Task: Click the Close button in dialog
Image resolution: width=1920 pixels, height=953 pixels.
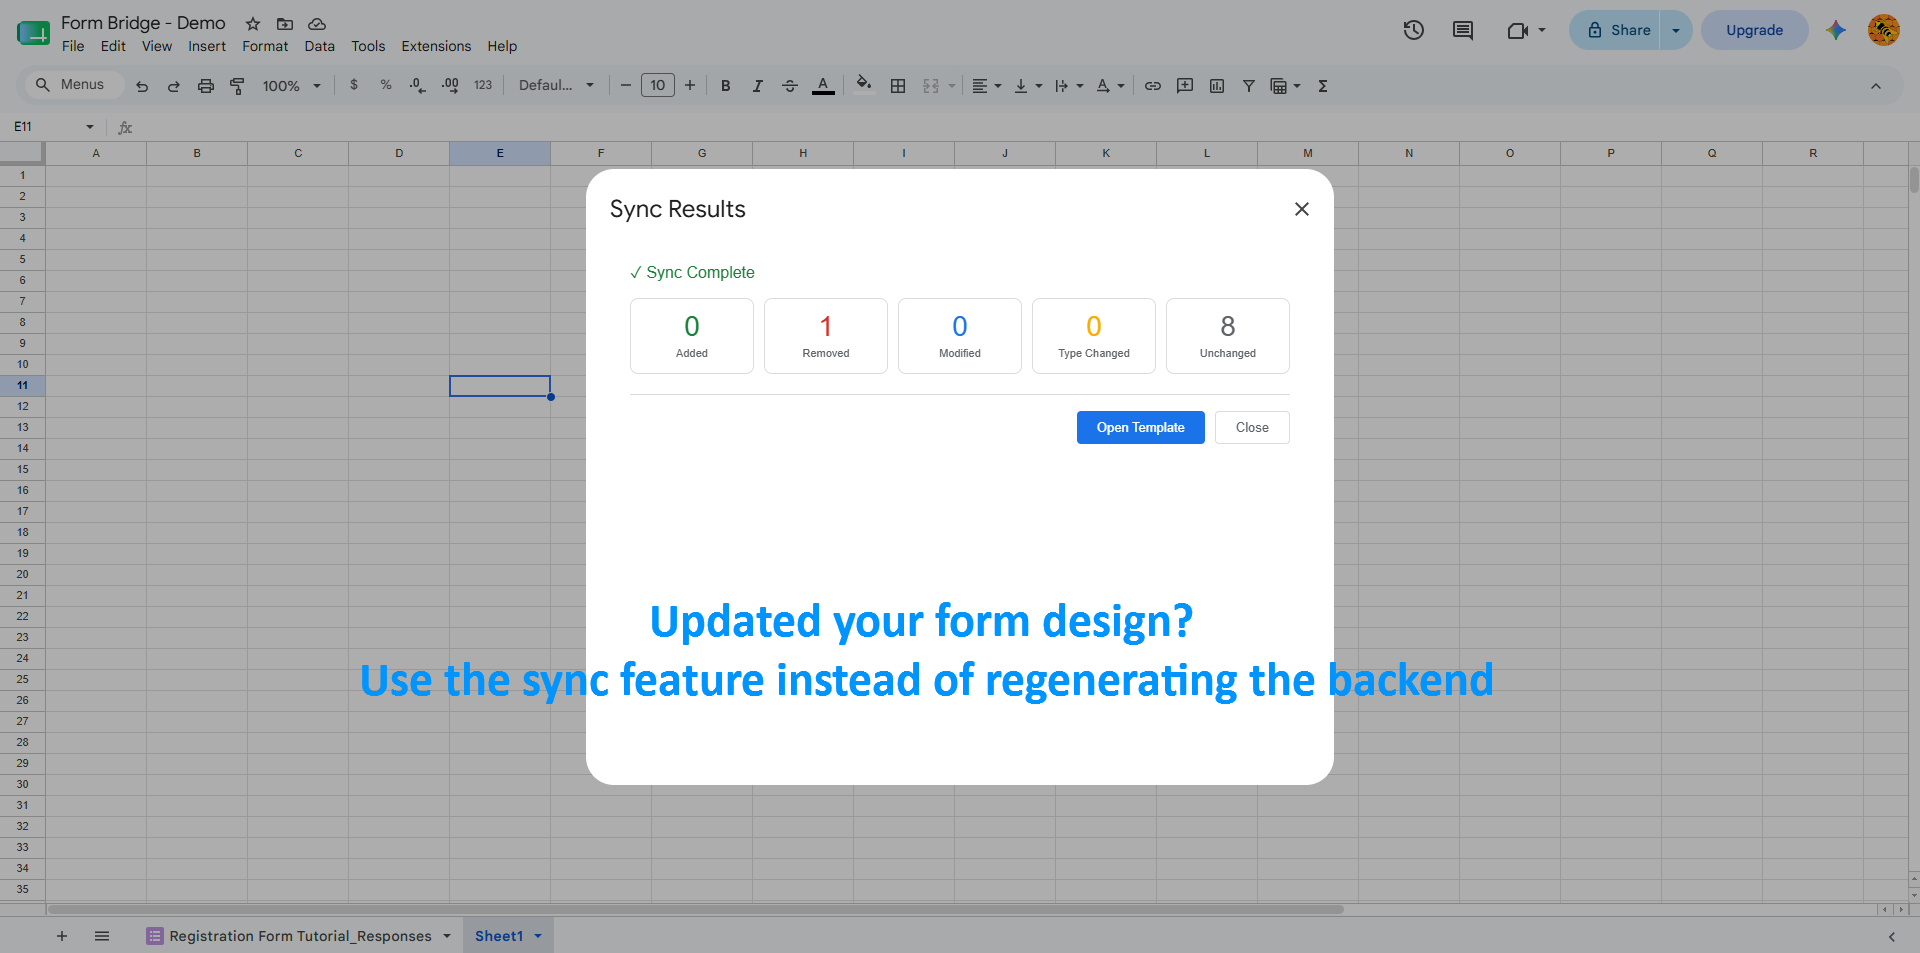Action: pyautogui.click(x=1252, y=427)
